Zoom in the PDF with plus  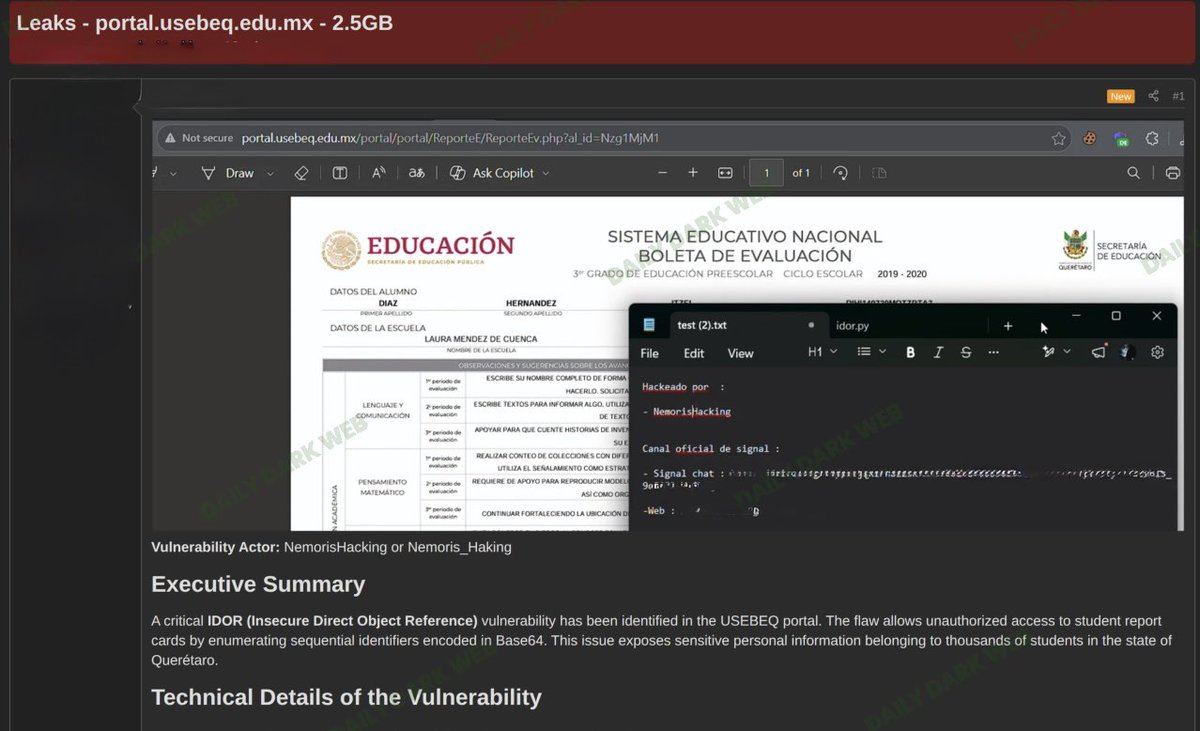(693, 173)
